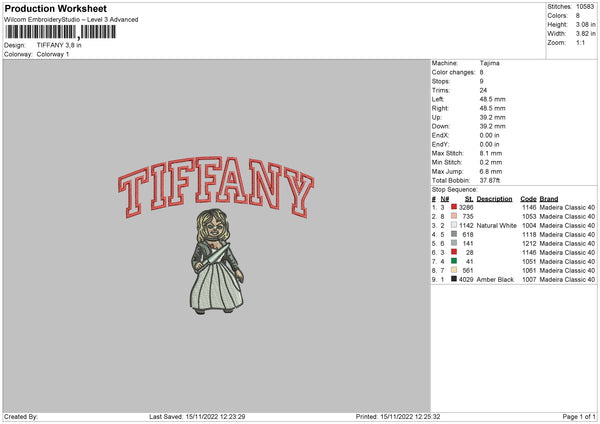Select the TIFFANY lettering in the preview
600x424 pixels.
click(217, 186)
